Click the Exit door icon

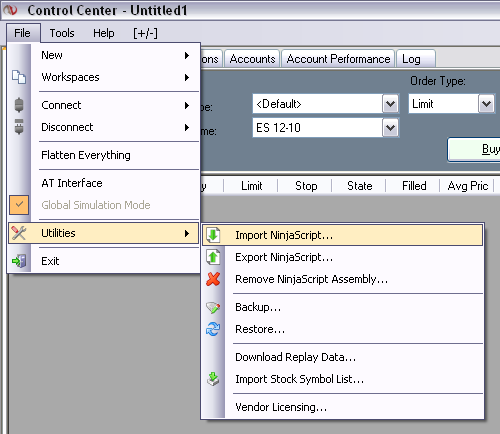tap(19, 261)
